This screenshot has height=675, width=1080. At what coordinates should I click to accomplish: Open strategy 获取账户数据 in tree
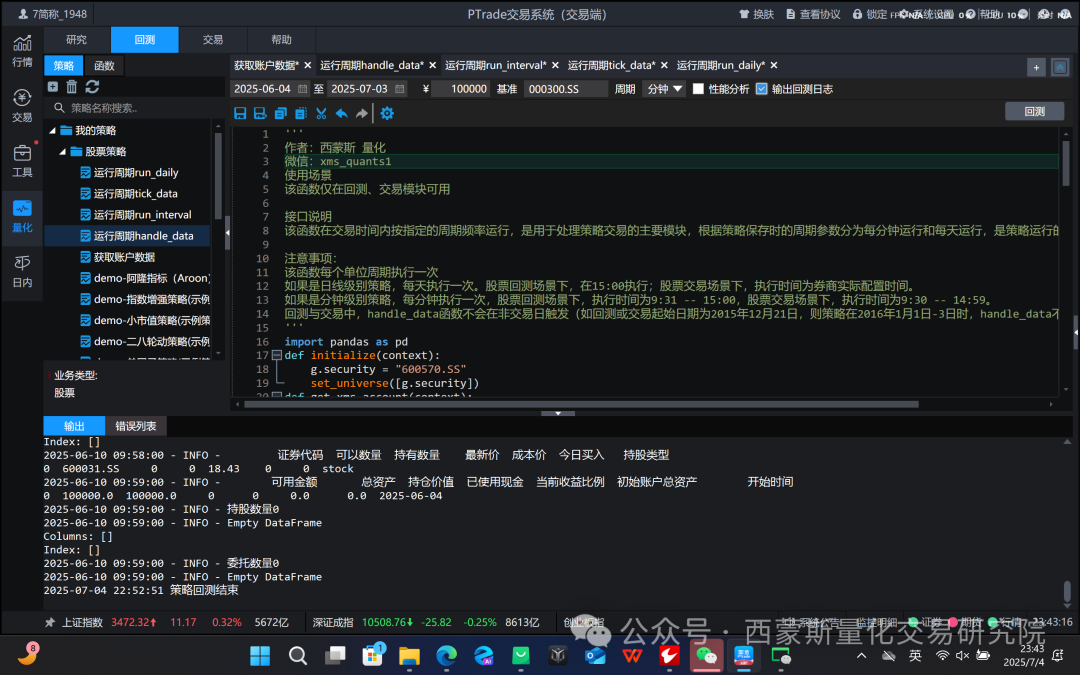(x=124, y=257)
